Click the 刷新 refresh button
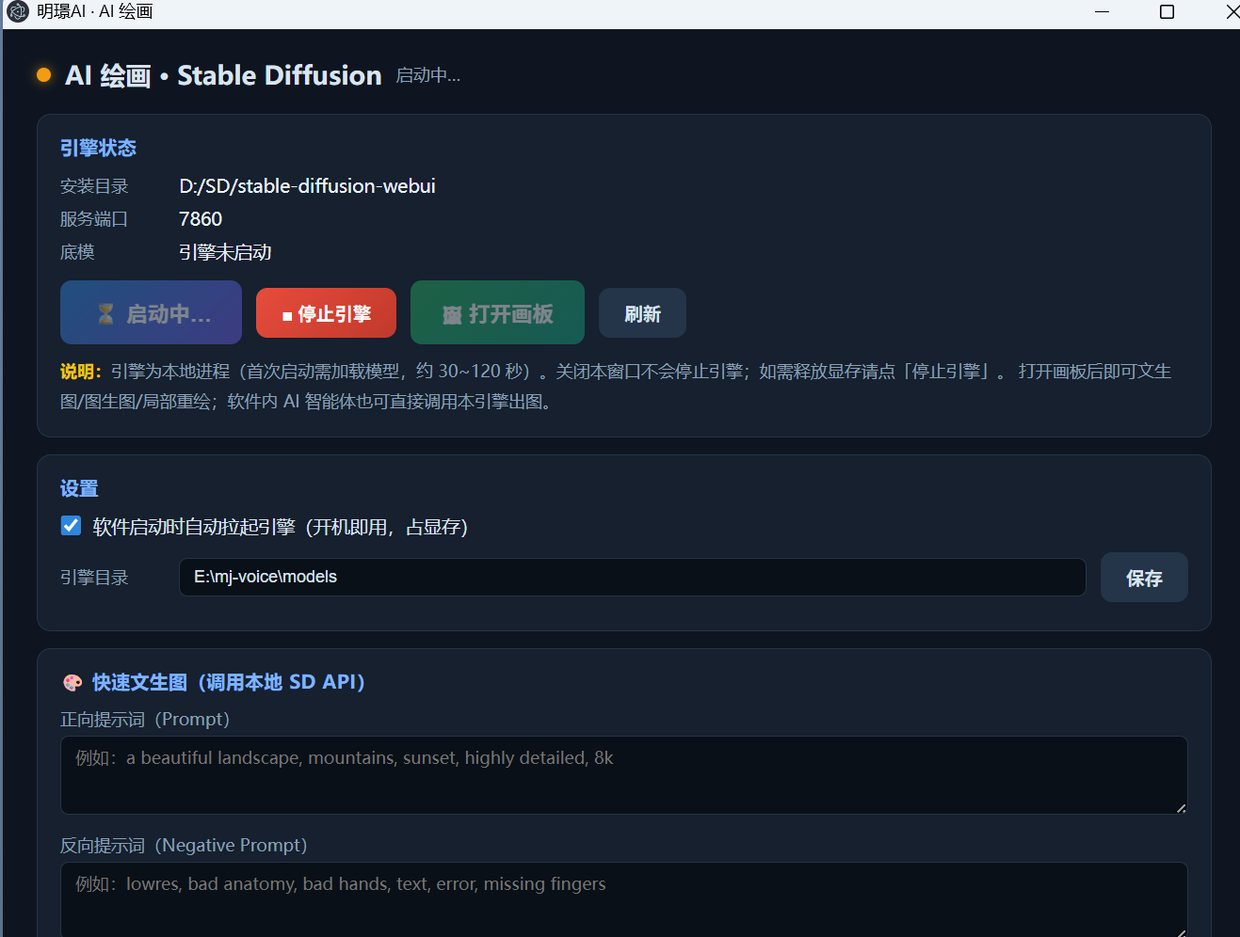 (x=642, y=313)
